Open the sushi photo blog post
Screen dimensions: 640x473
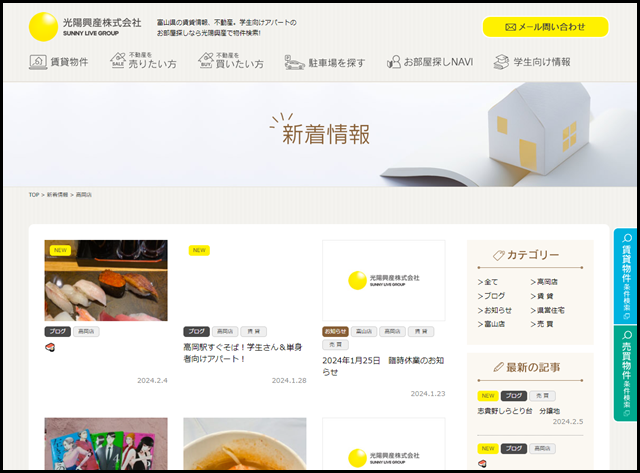(x=106, y=280)
